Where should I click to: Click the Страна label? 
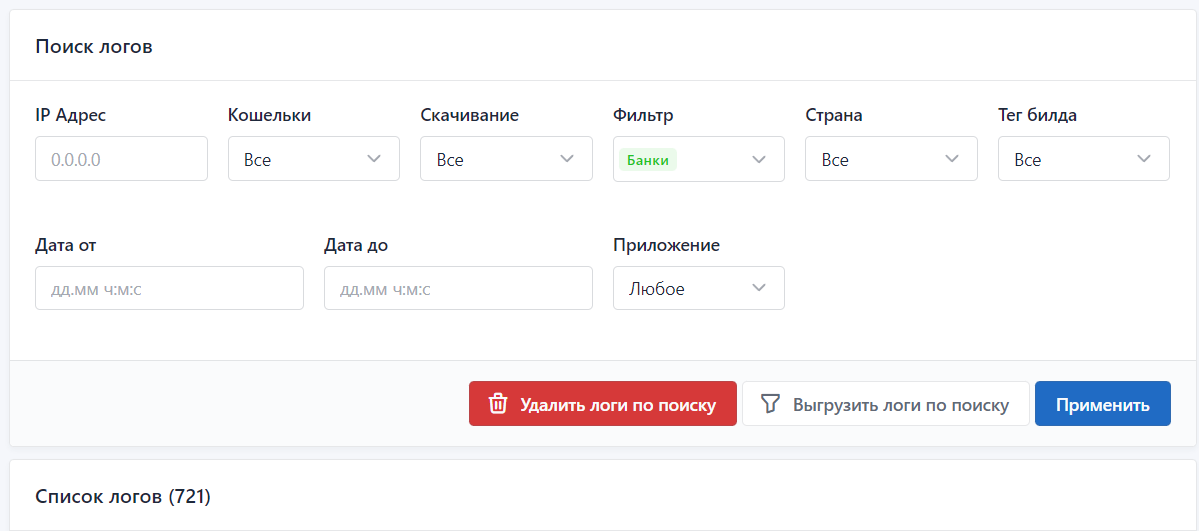click(x=833, y=116)
